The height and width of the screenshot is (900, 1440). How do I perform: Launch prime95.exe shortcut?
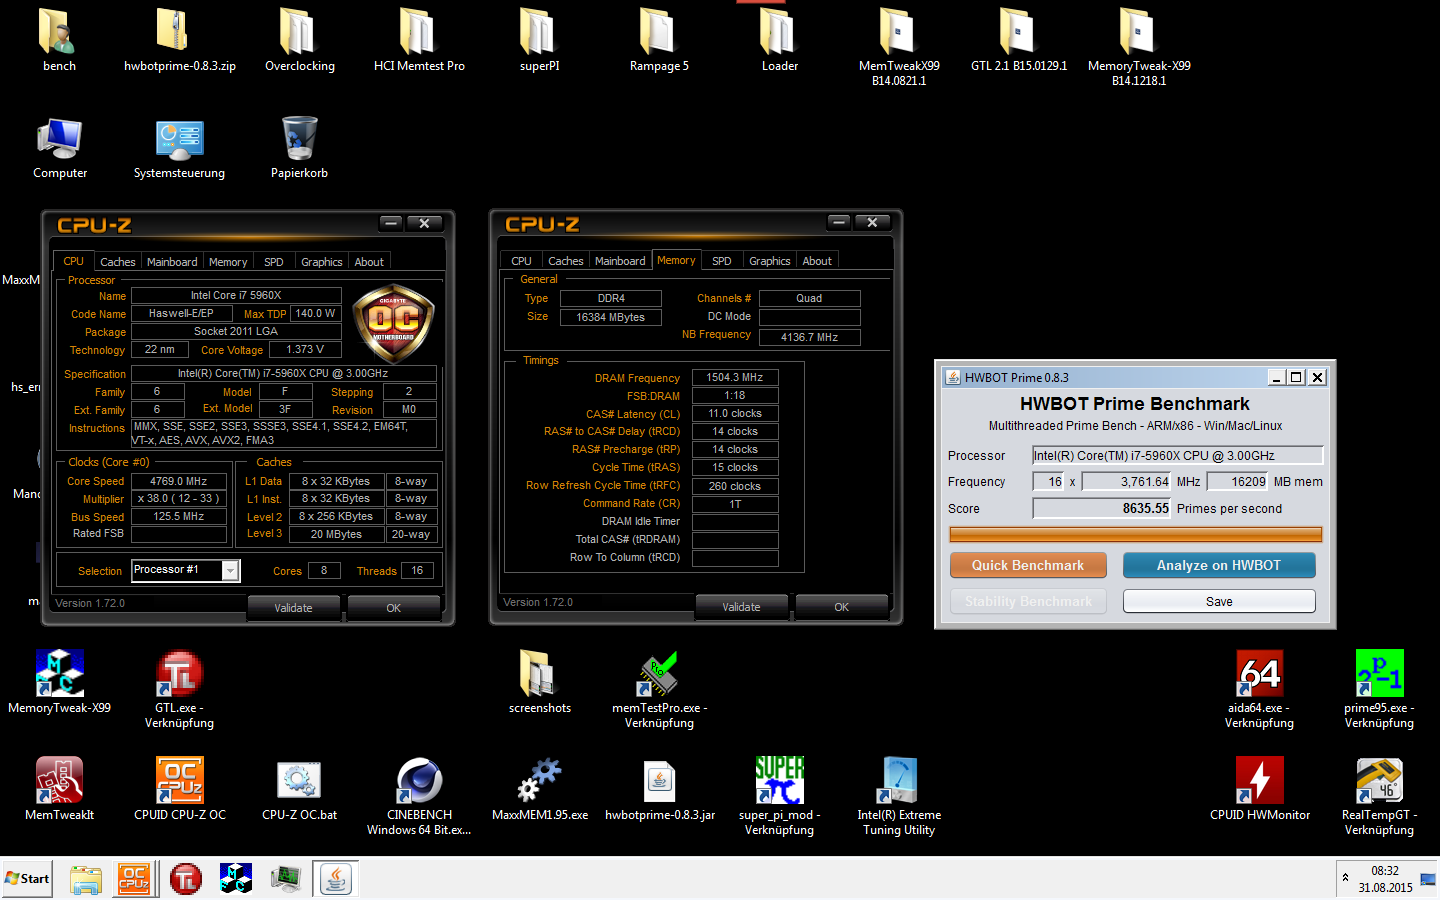click(1379, 690)
